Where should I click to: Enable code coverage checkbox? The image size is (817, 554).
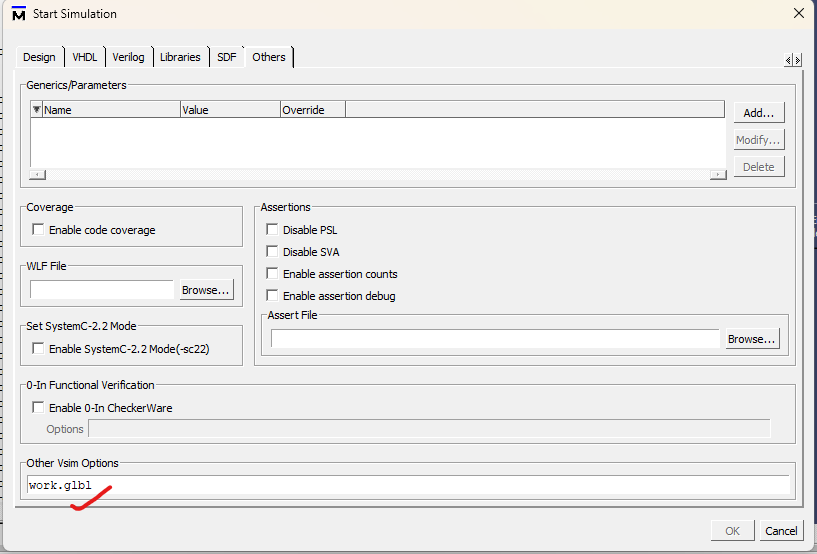point(38,229)
